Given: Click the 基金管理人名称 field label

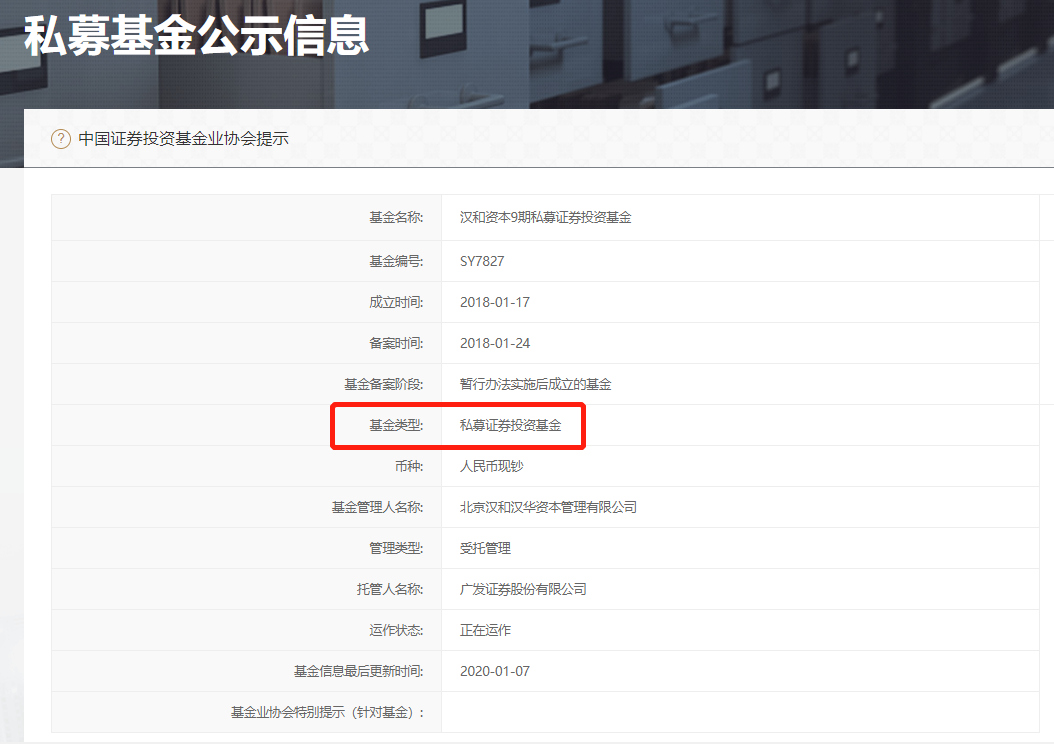Looking at the screenshot, I should pos(381,507).
